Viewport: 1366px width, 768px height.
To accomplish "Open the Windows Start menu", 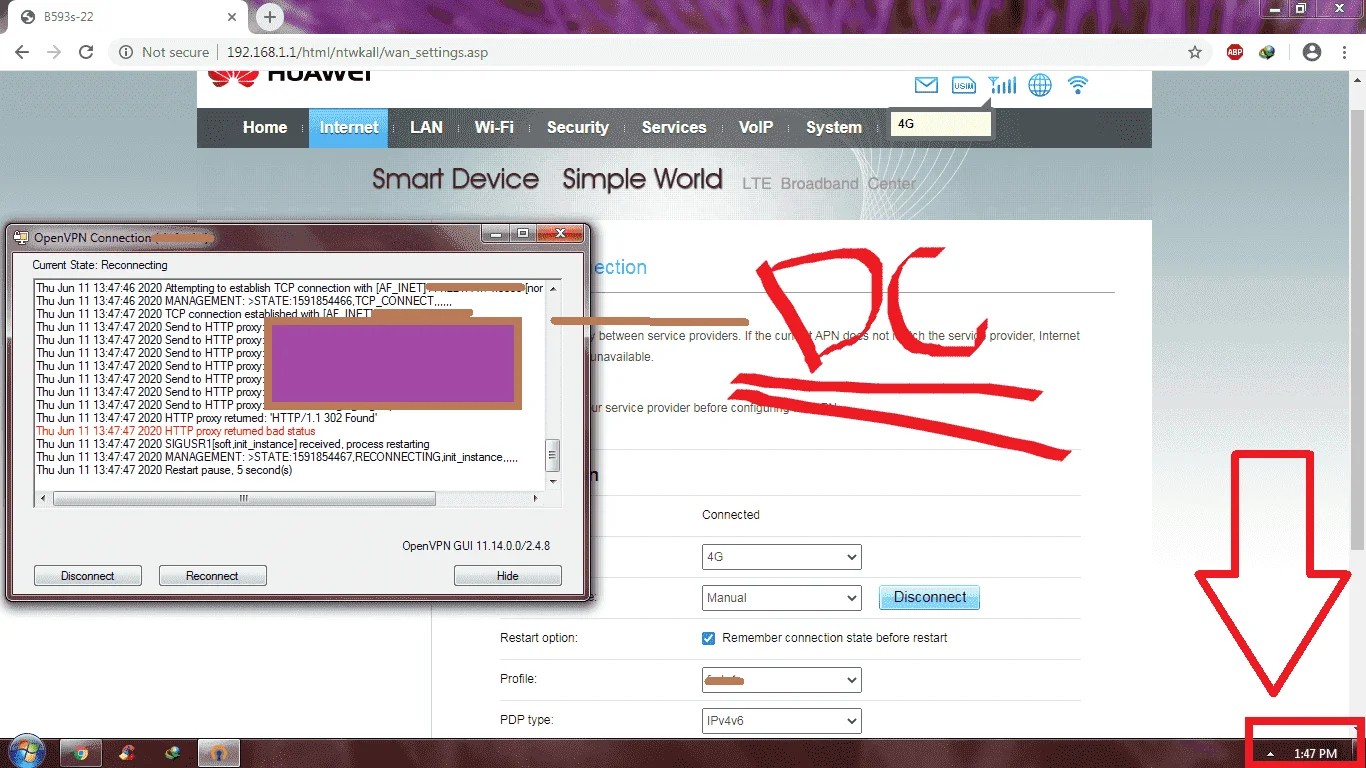I will (26, 752).
